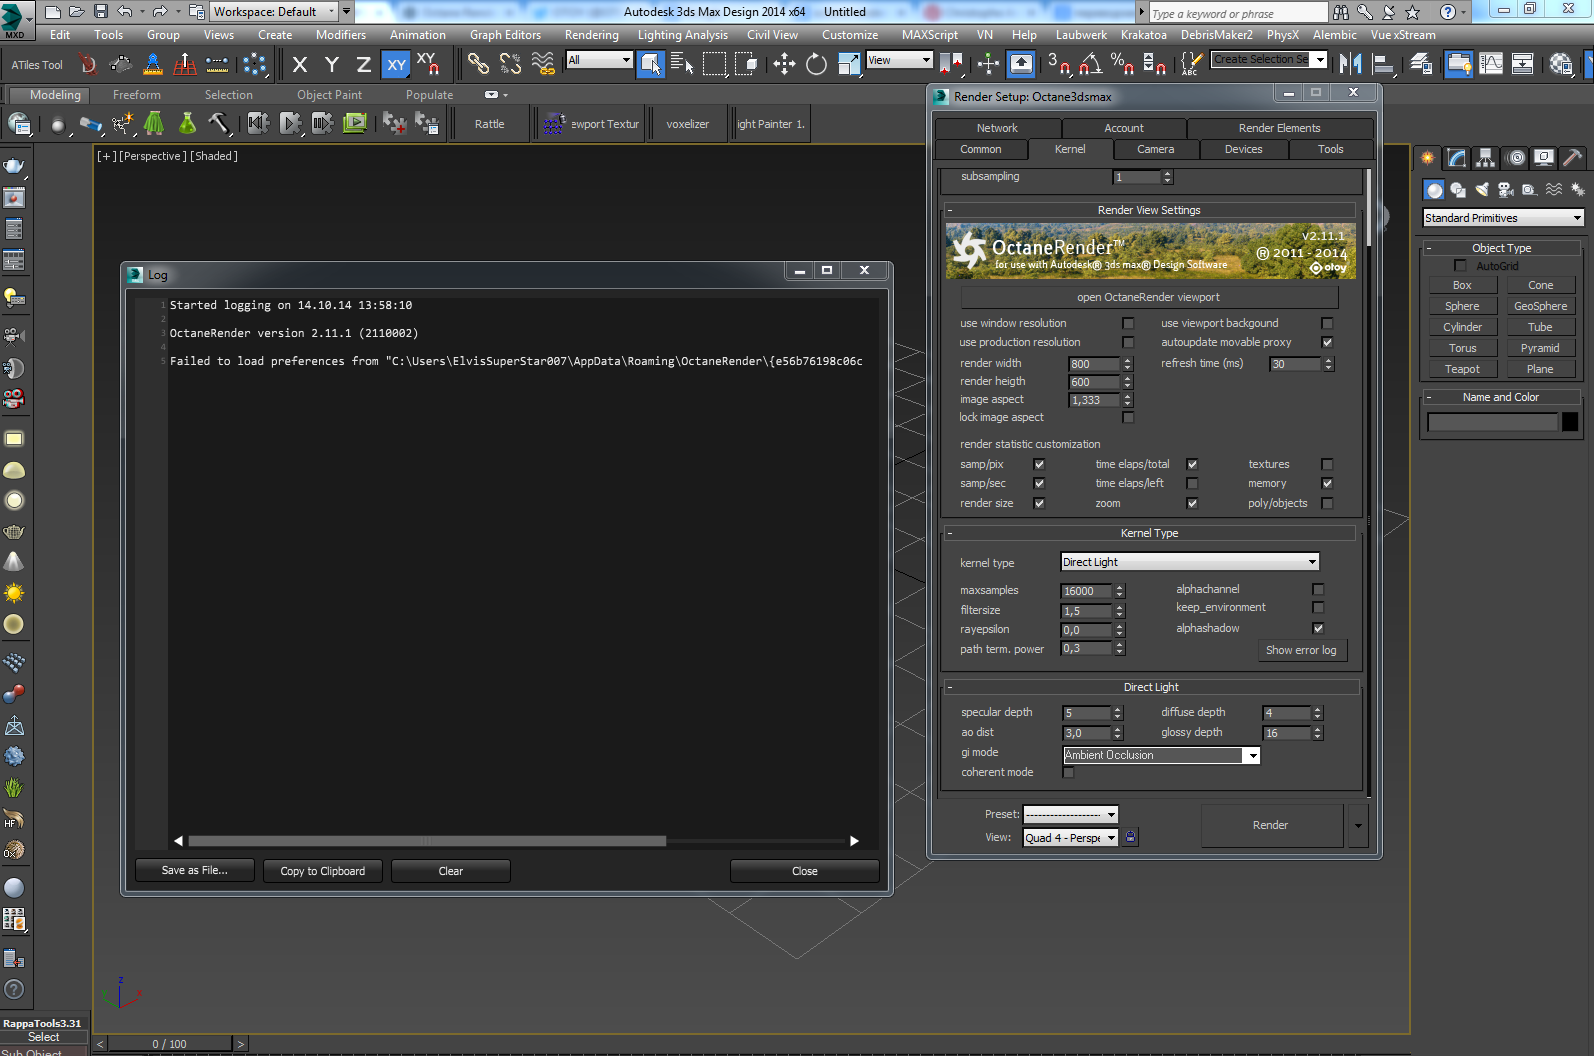
Task: Click open OctaneRender viewport button
Action: [1148, 297]
